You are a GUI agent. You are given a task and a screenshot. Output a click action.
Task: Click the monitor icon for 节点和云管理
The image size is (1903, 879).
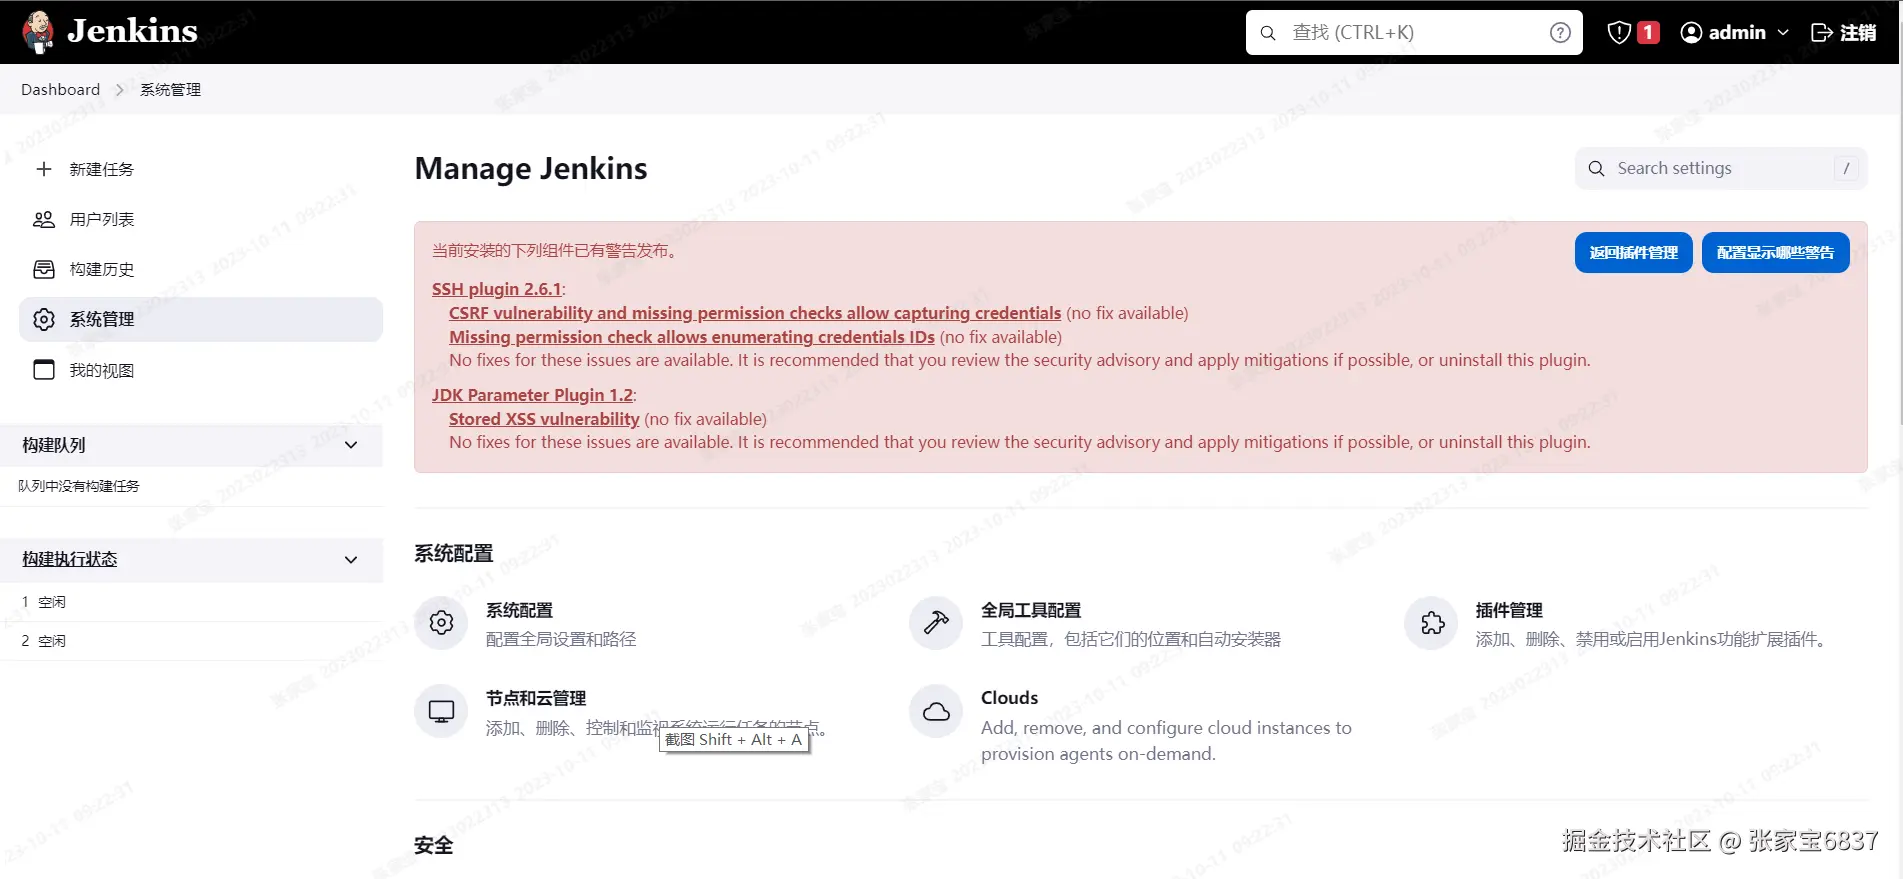pos(441,711)
